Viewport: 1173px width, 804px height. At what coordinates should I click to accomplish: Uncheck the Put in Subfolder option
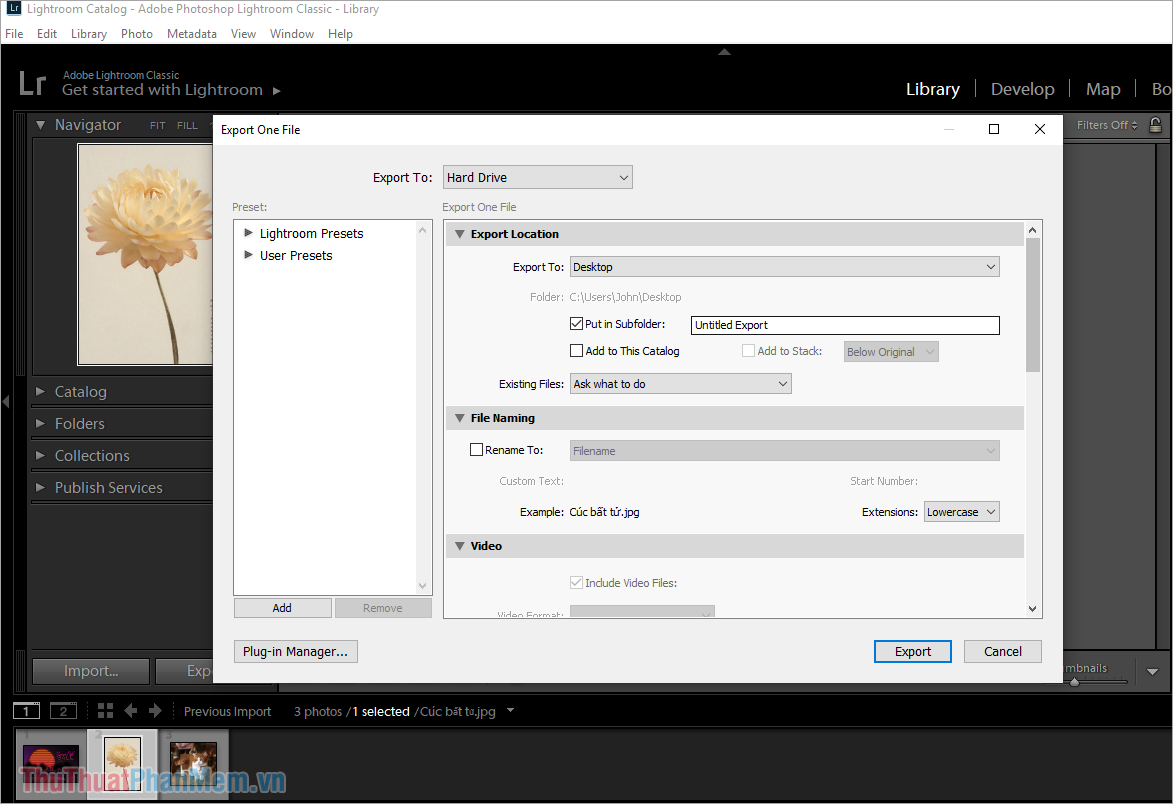[x=577, y=323]
